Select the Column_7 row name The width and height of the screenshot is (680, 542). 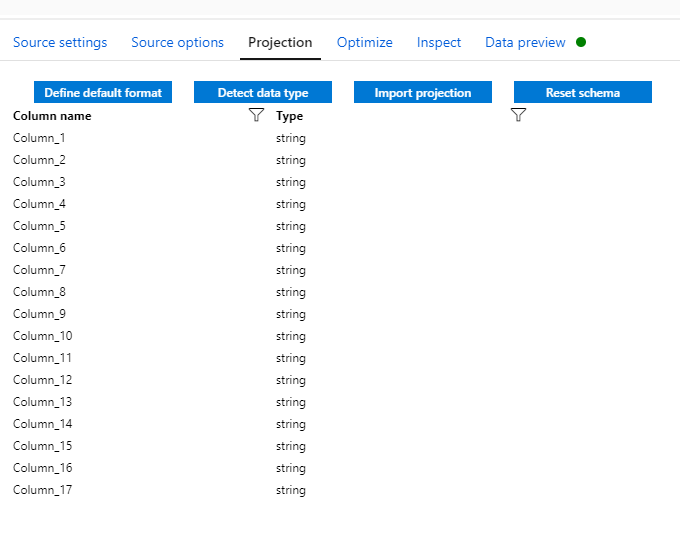pos(39,270)
